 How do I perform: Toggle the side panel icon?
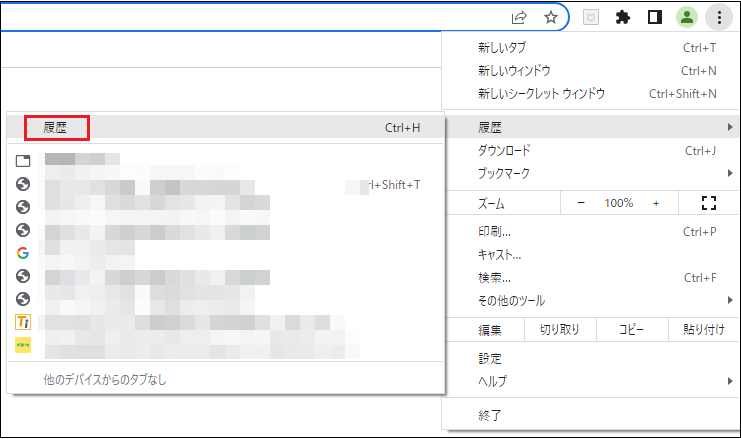pos(654,17)
